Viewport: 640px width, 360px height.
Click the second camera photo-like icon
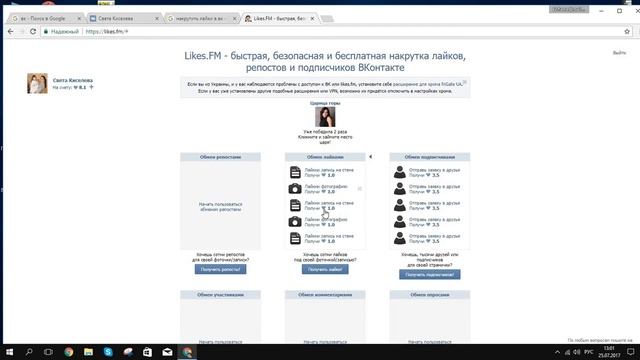[295, 222]
